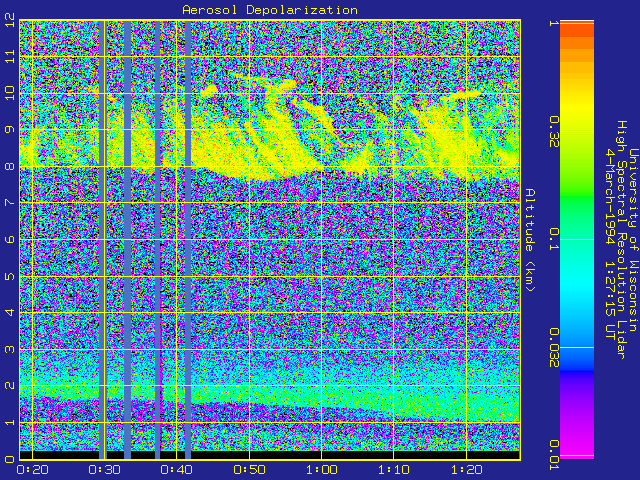The image size is (640, 480).
Task: Click the color scale value 1
Action: pyautogui.click(x=554, y=23)
